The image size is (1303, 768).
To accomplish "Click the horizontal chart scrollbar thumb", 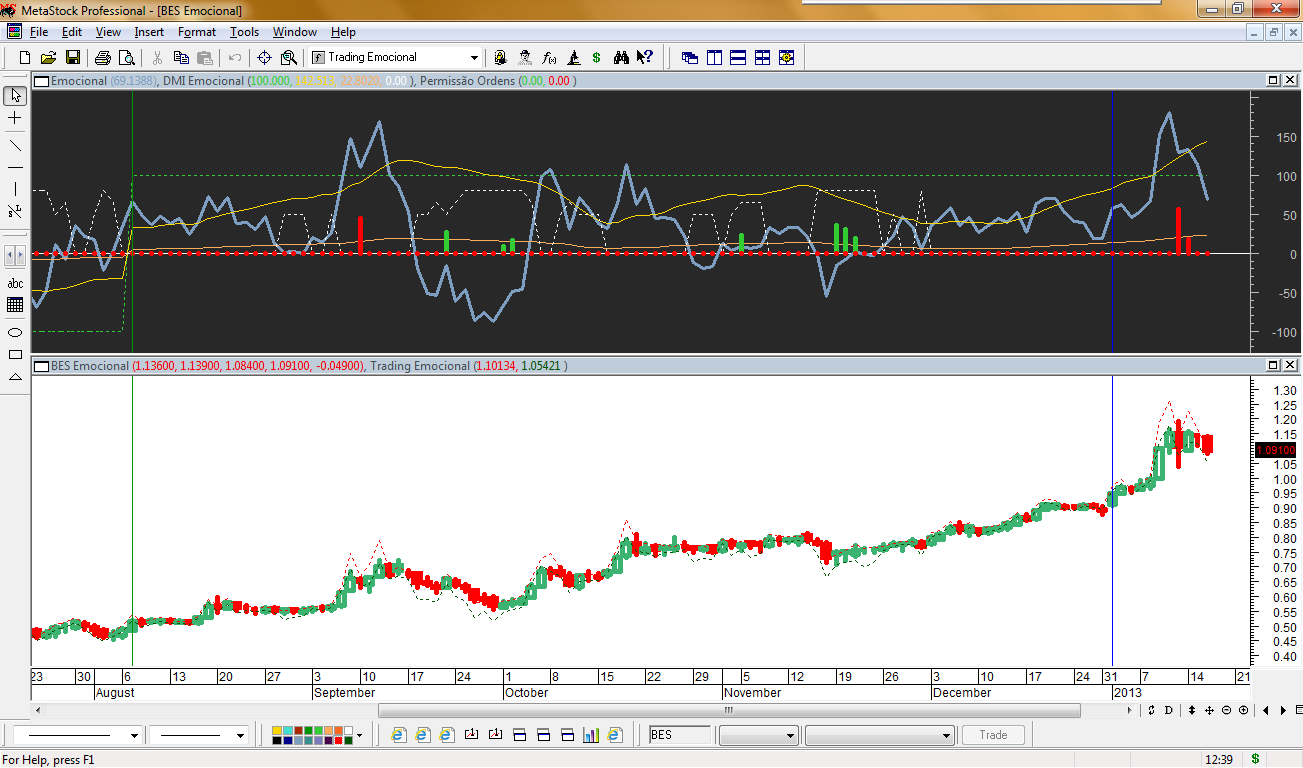I will pyautogui.click(x=729, y=710).
